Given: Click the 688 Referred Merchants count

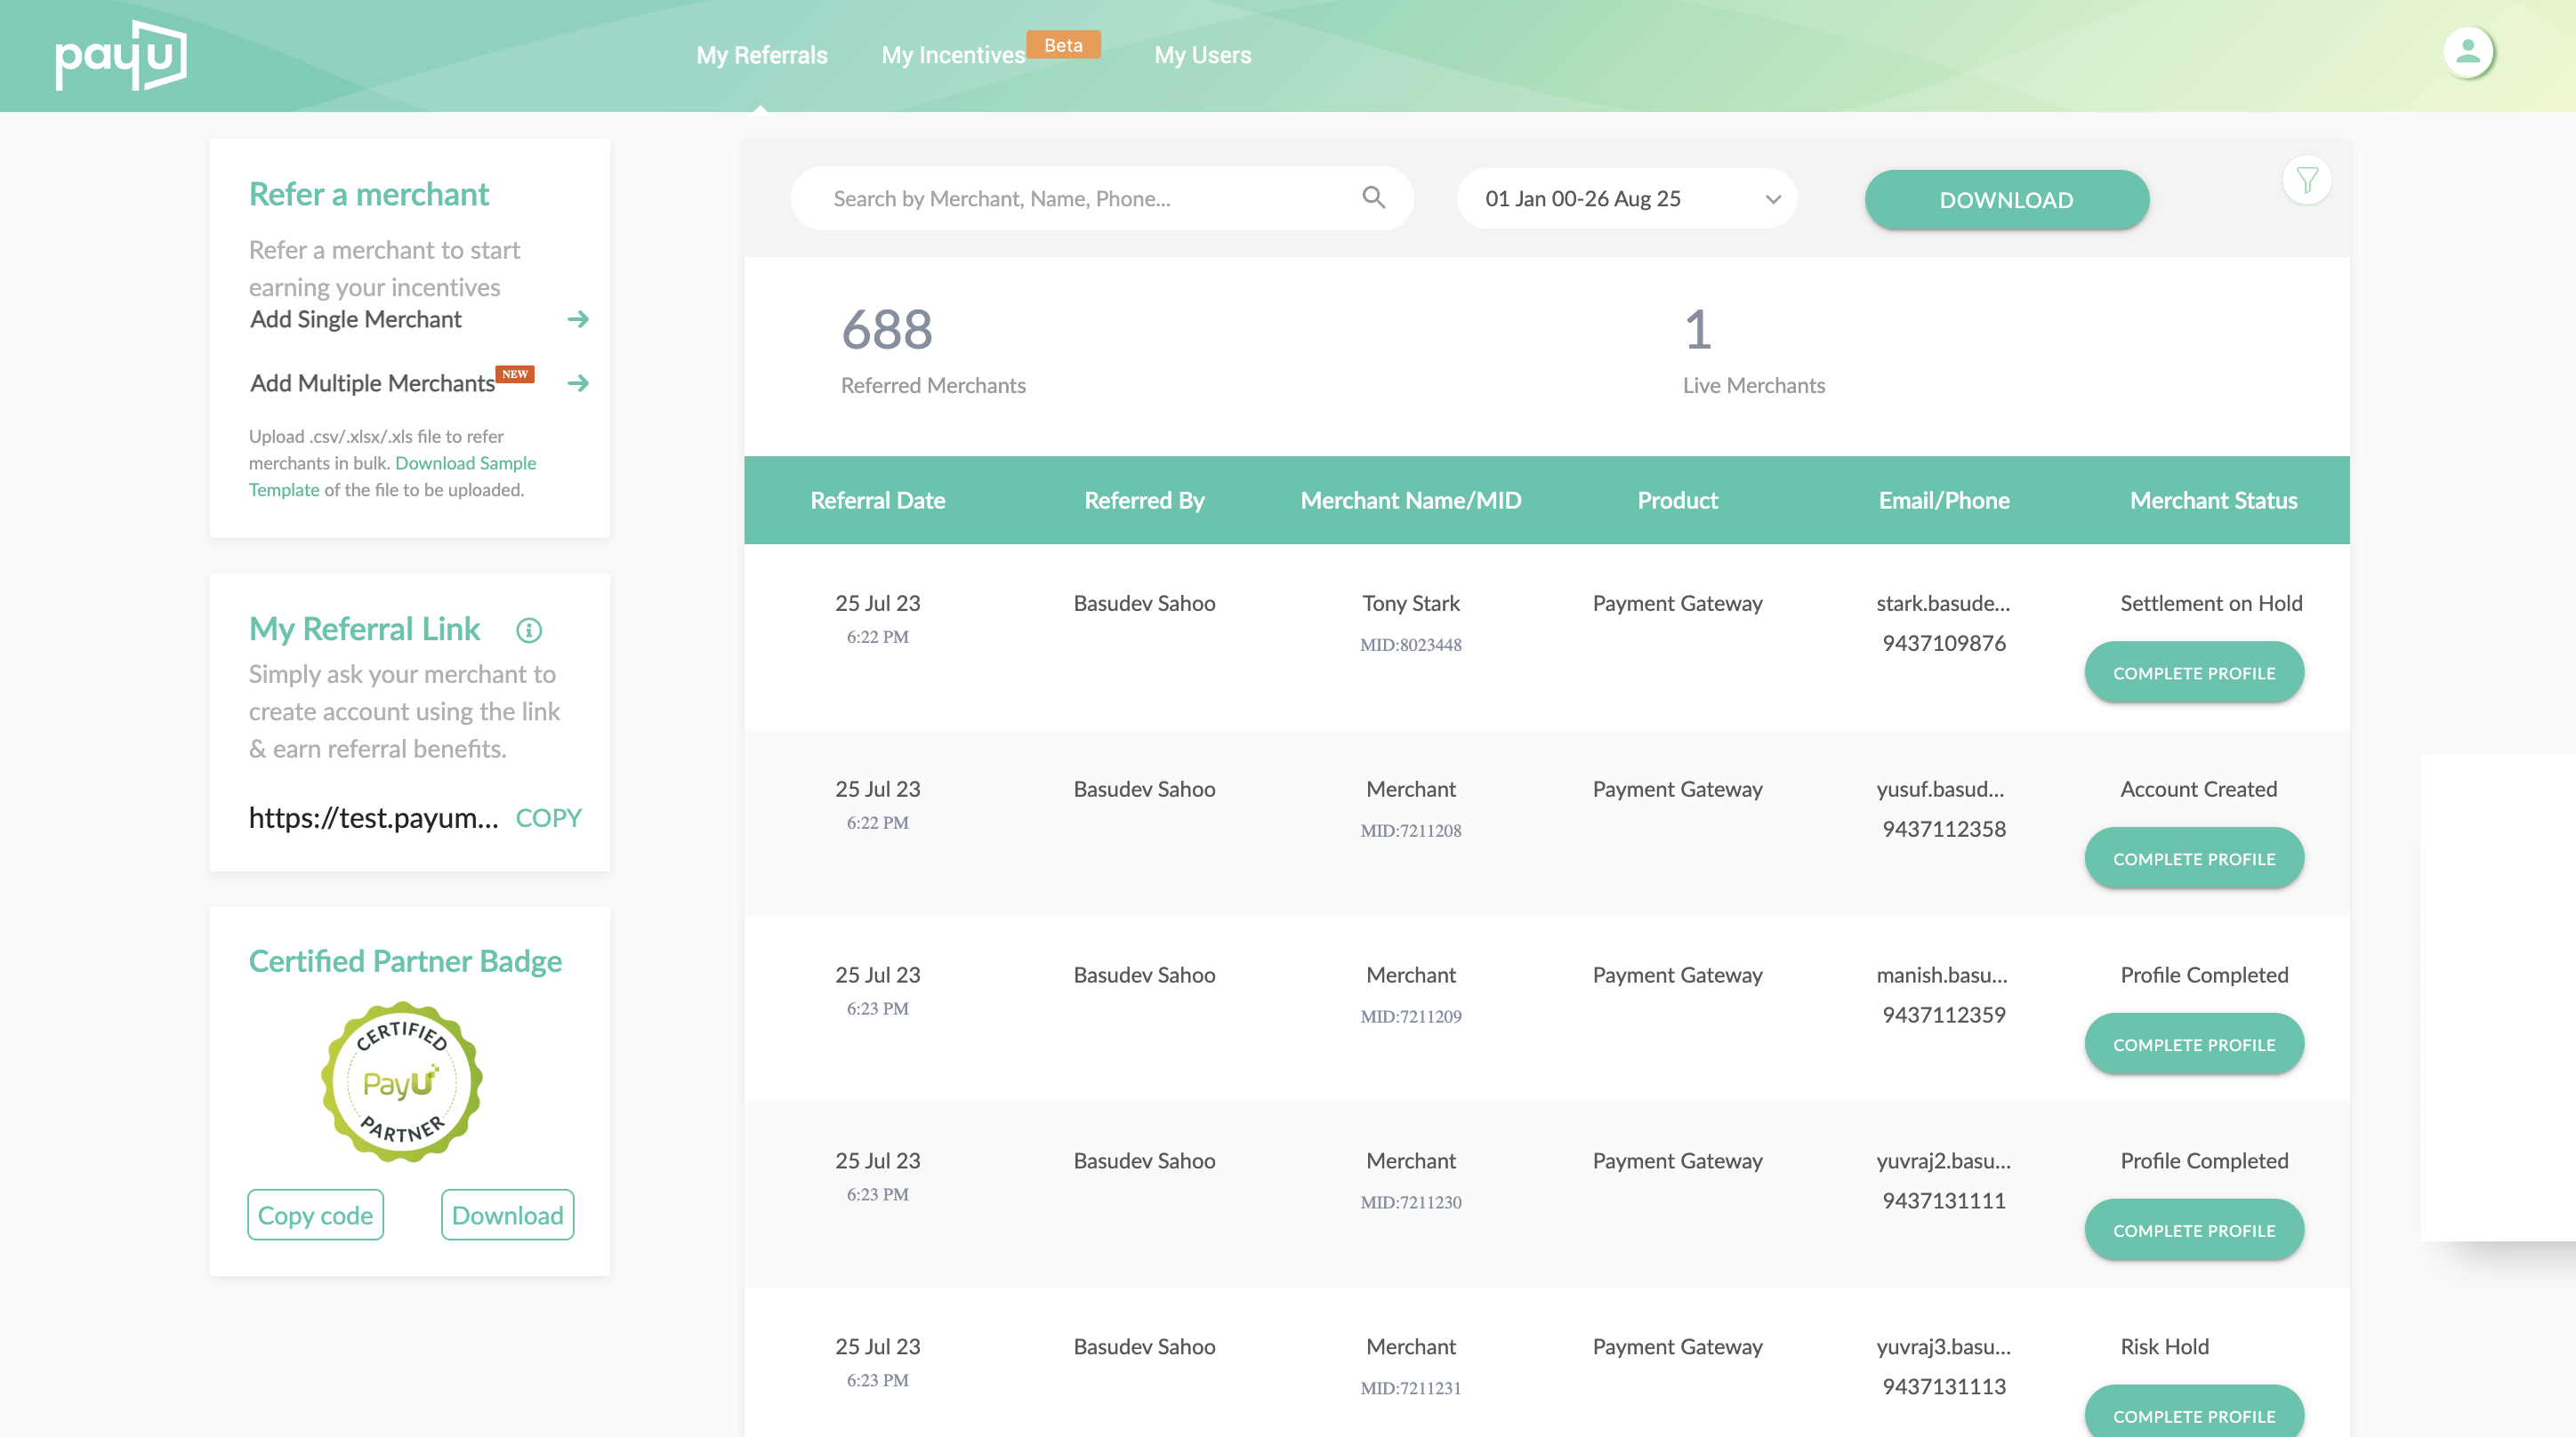Looking at the screenshot, I should [887, 330].
